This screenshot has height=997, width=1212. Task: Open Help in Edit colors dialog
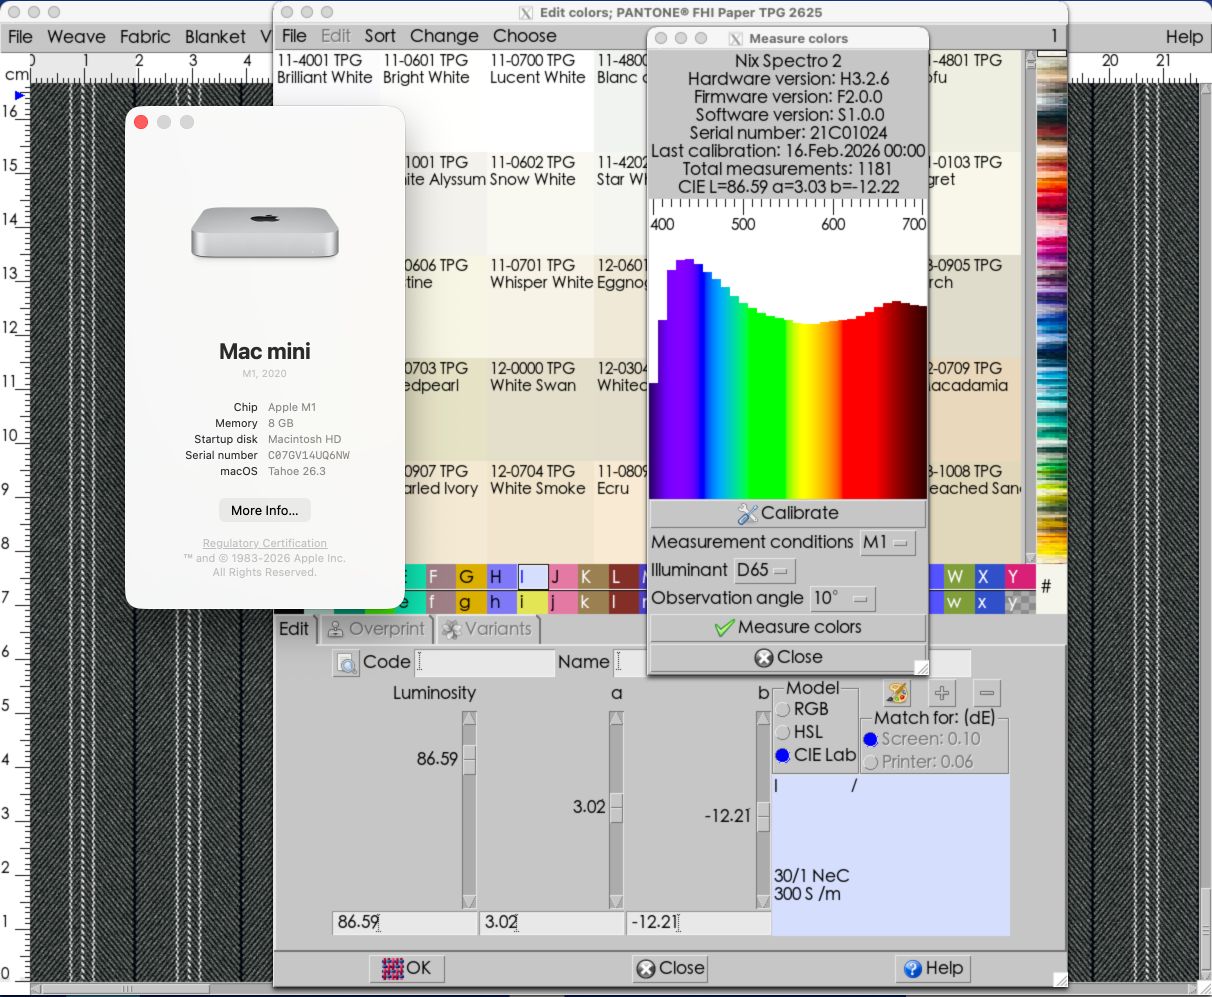pos(931,968)
